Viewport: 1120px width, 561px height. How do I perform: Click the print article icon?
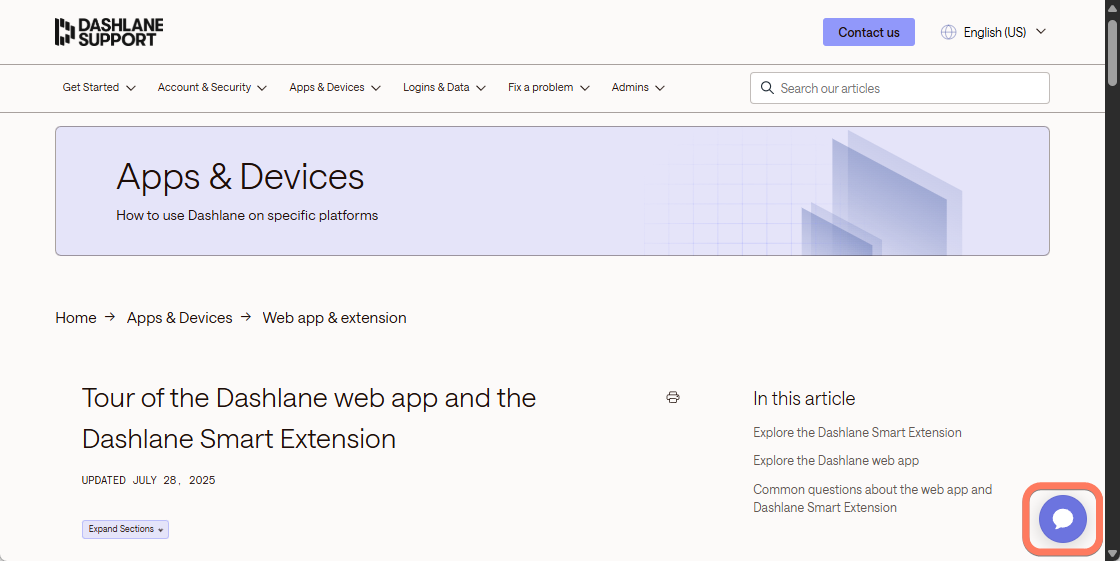673,397
